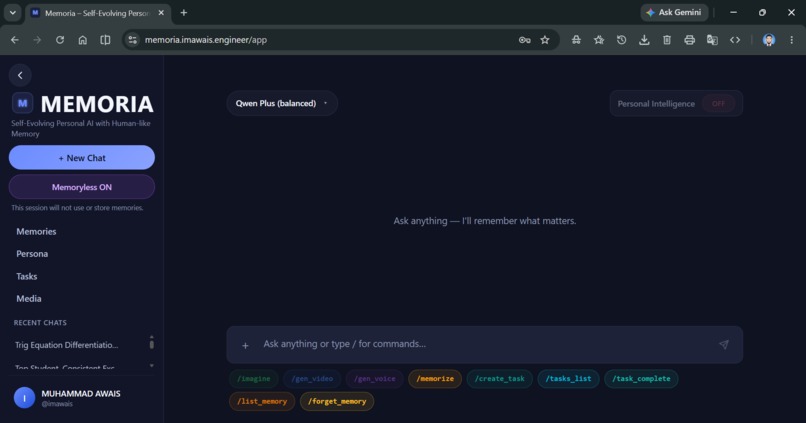The image size is (806, 423).
Task: Click the translate page icon
Action: [712, 40]
